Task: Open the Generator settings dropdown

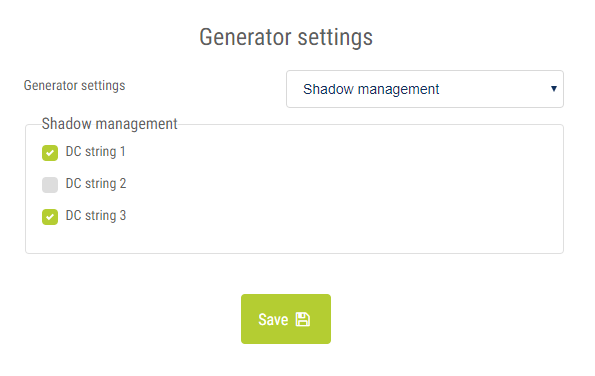Action: [x=425, y=89]
